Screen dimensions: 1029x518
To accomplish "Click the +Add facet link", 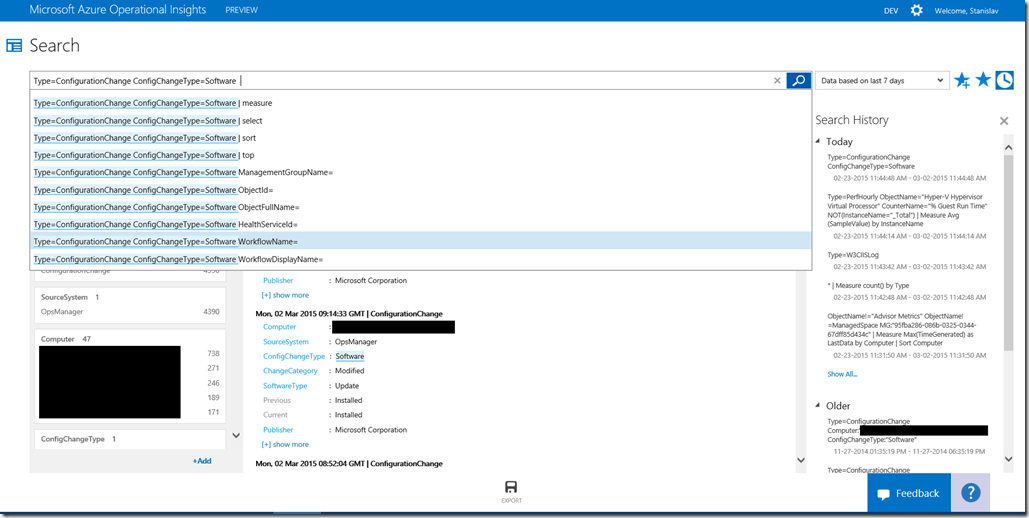I will 202,461.
